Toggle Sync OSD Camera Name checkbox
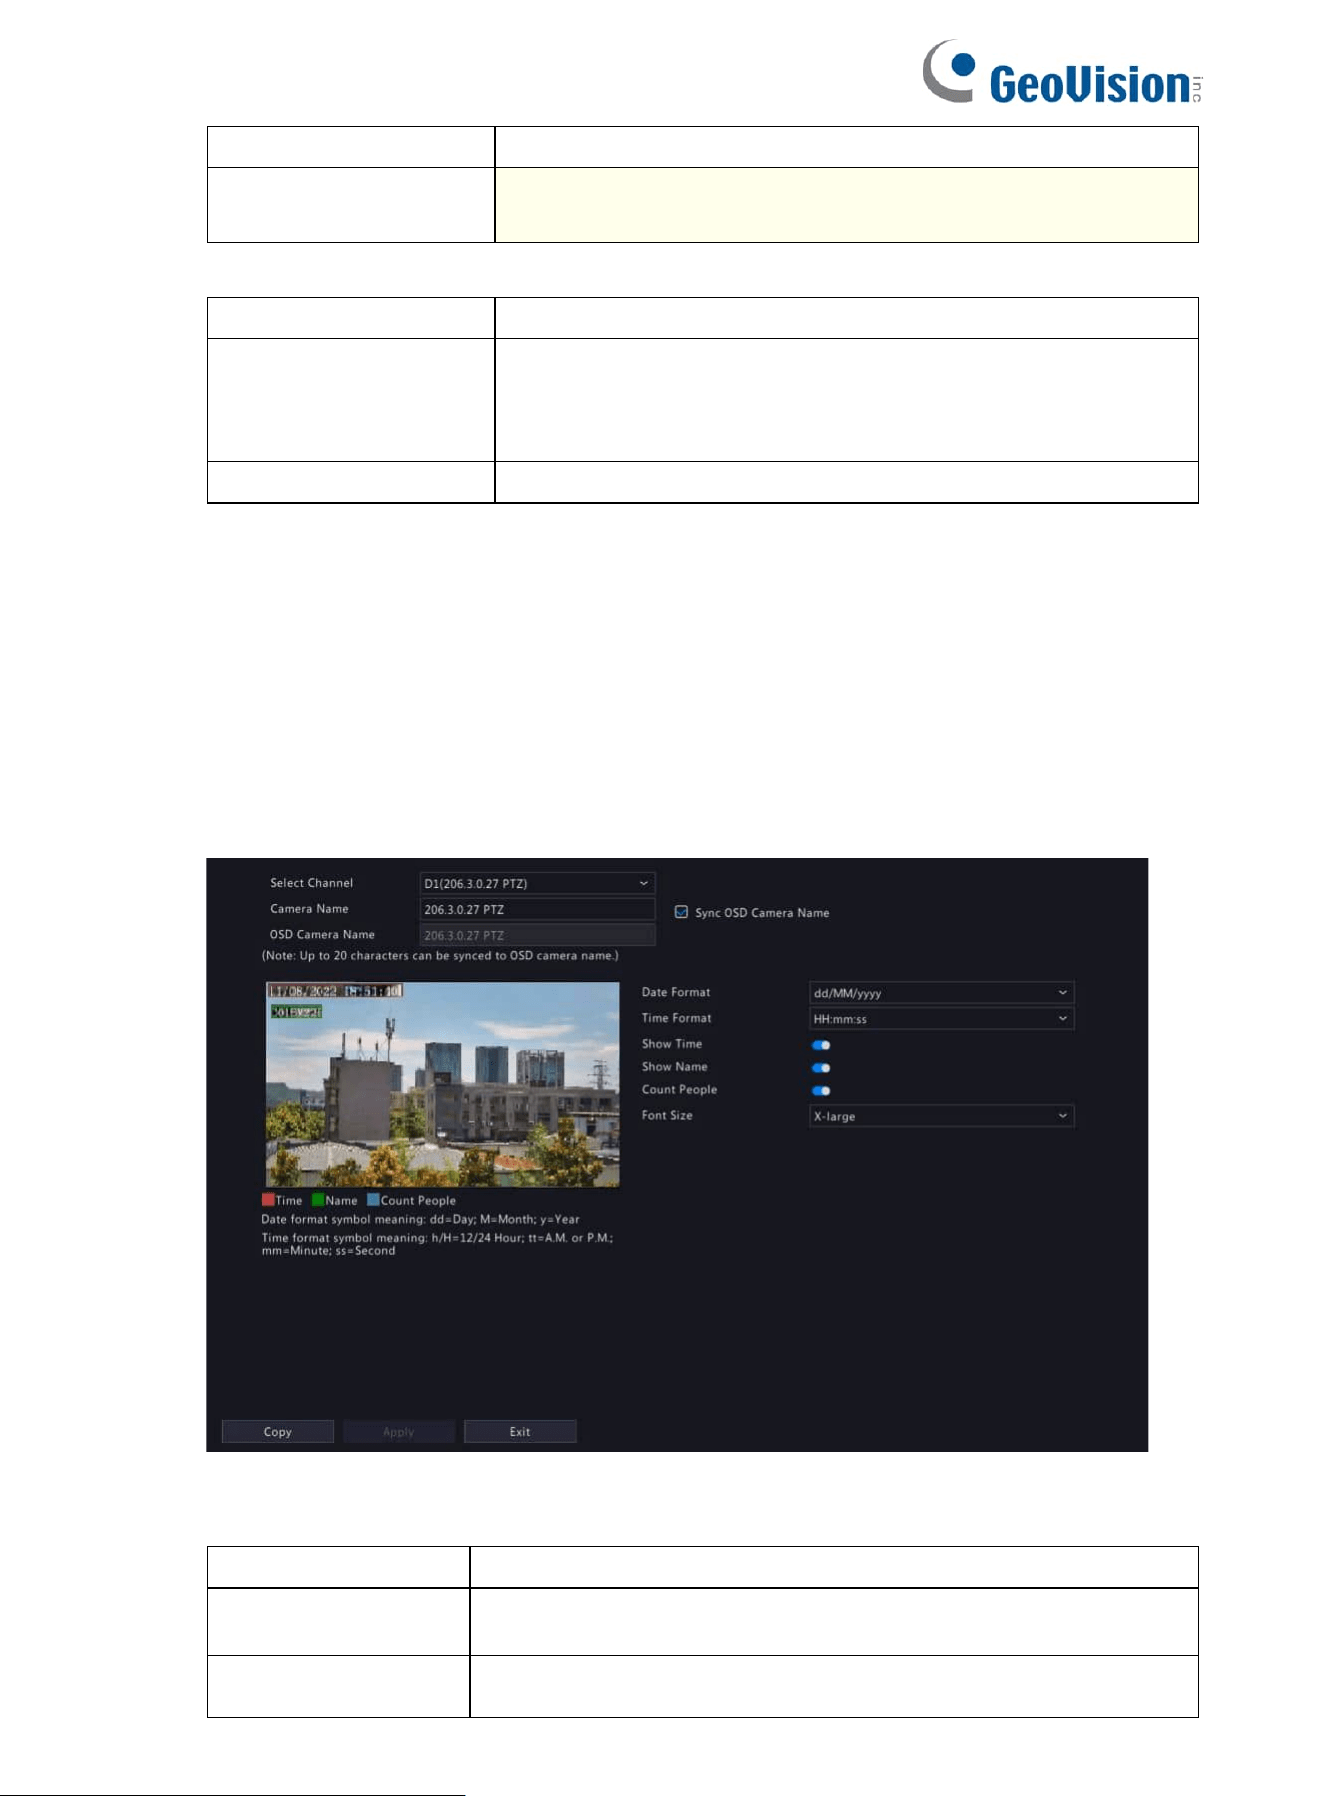Screen dimensions: 1324x1796 [681, 912]
